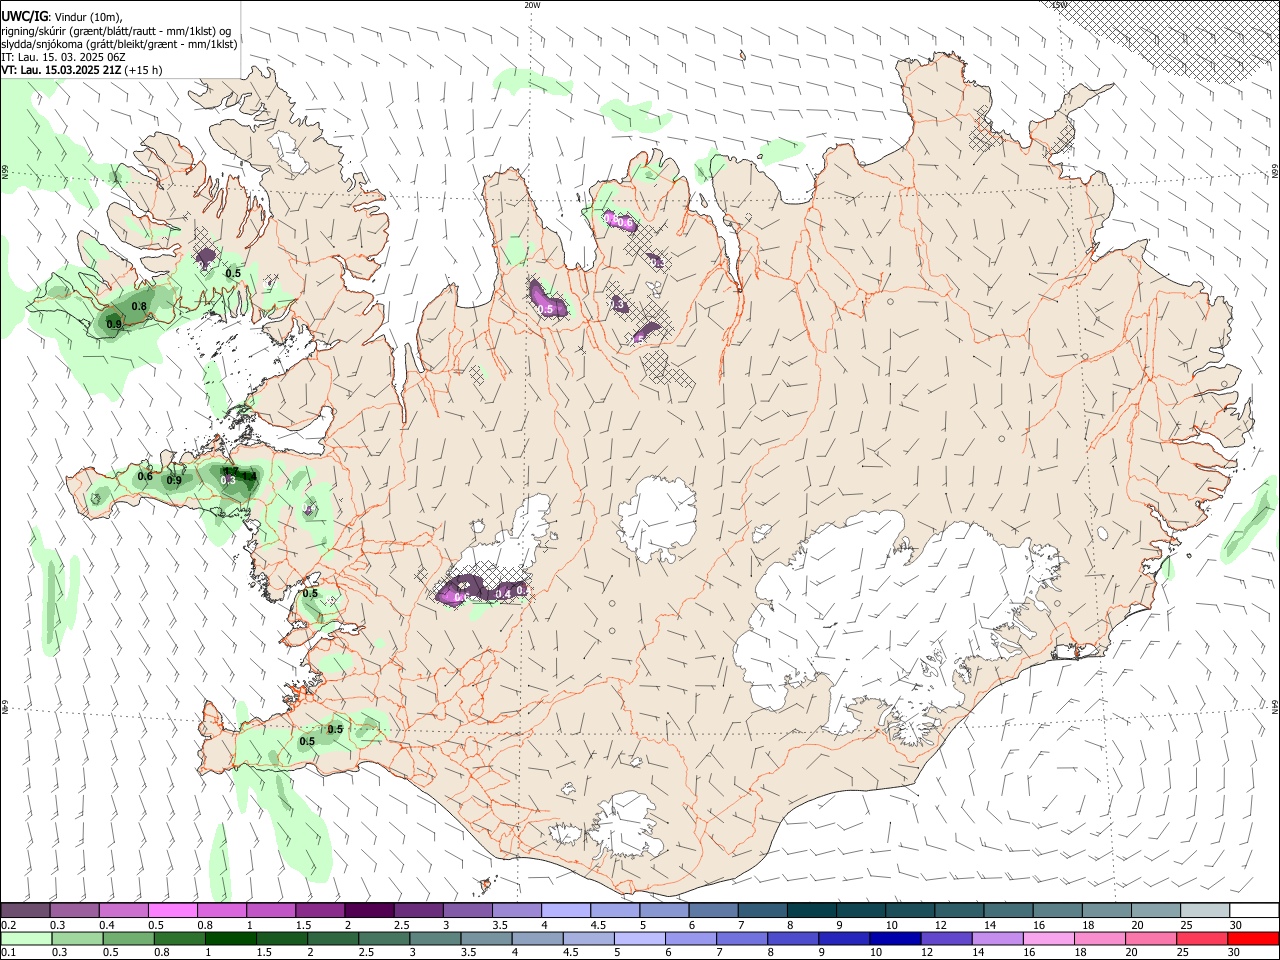Click the '20W' longitude label at the top edge
This screenshot has height=960, width=1280.
coord(532,5)
